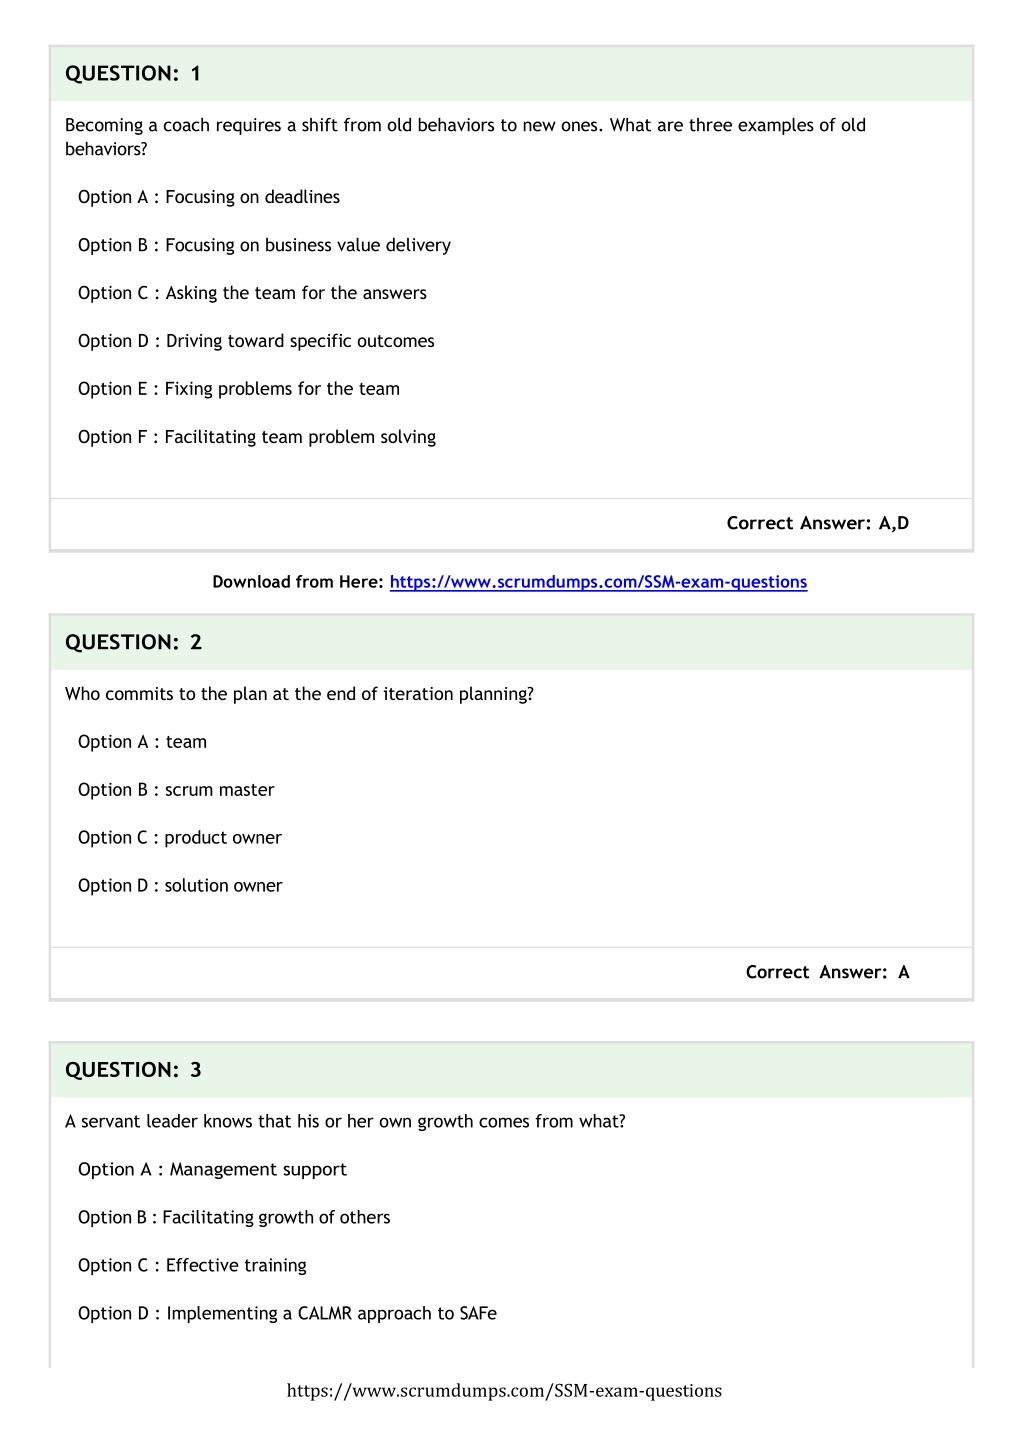Choose Option B: Facilitating growth of others
The width and height of the screenshot is (1024, 1447).
pos(234,1218)
